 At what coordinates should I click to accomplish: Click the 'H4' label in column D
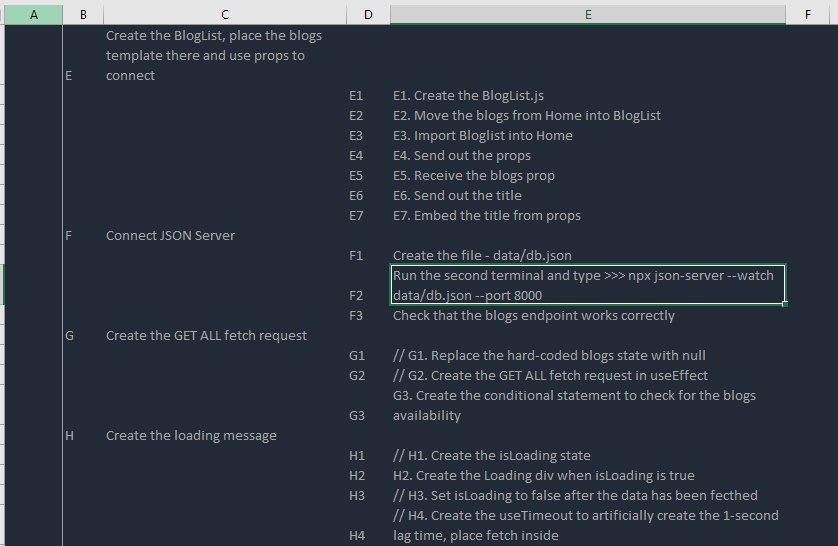pos(357,535)
